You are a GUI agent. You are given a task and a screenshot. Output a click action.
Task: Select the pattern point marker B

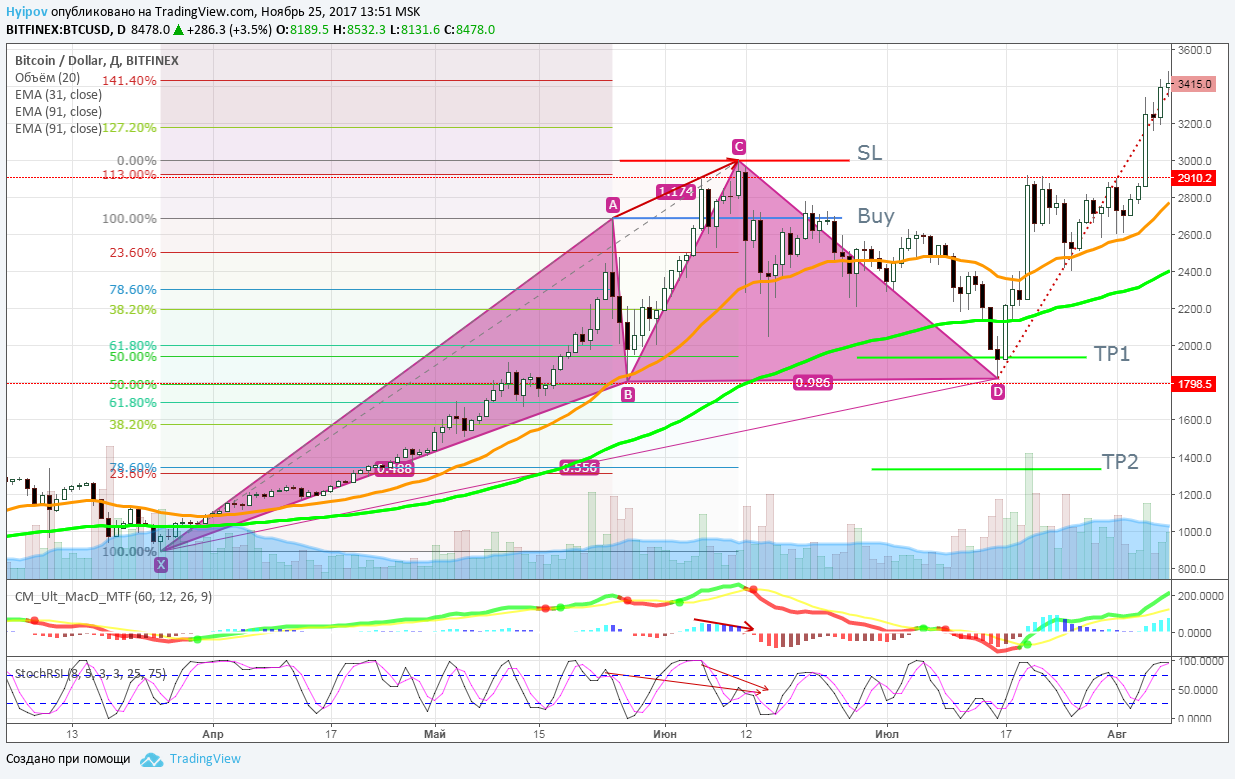tap(627, 394)
